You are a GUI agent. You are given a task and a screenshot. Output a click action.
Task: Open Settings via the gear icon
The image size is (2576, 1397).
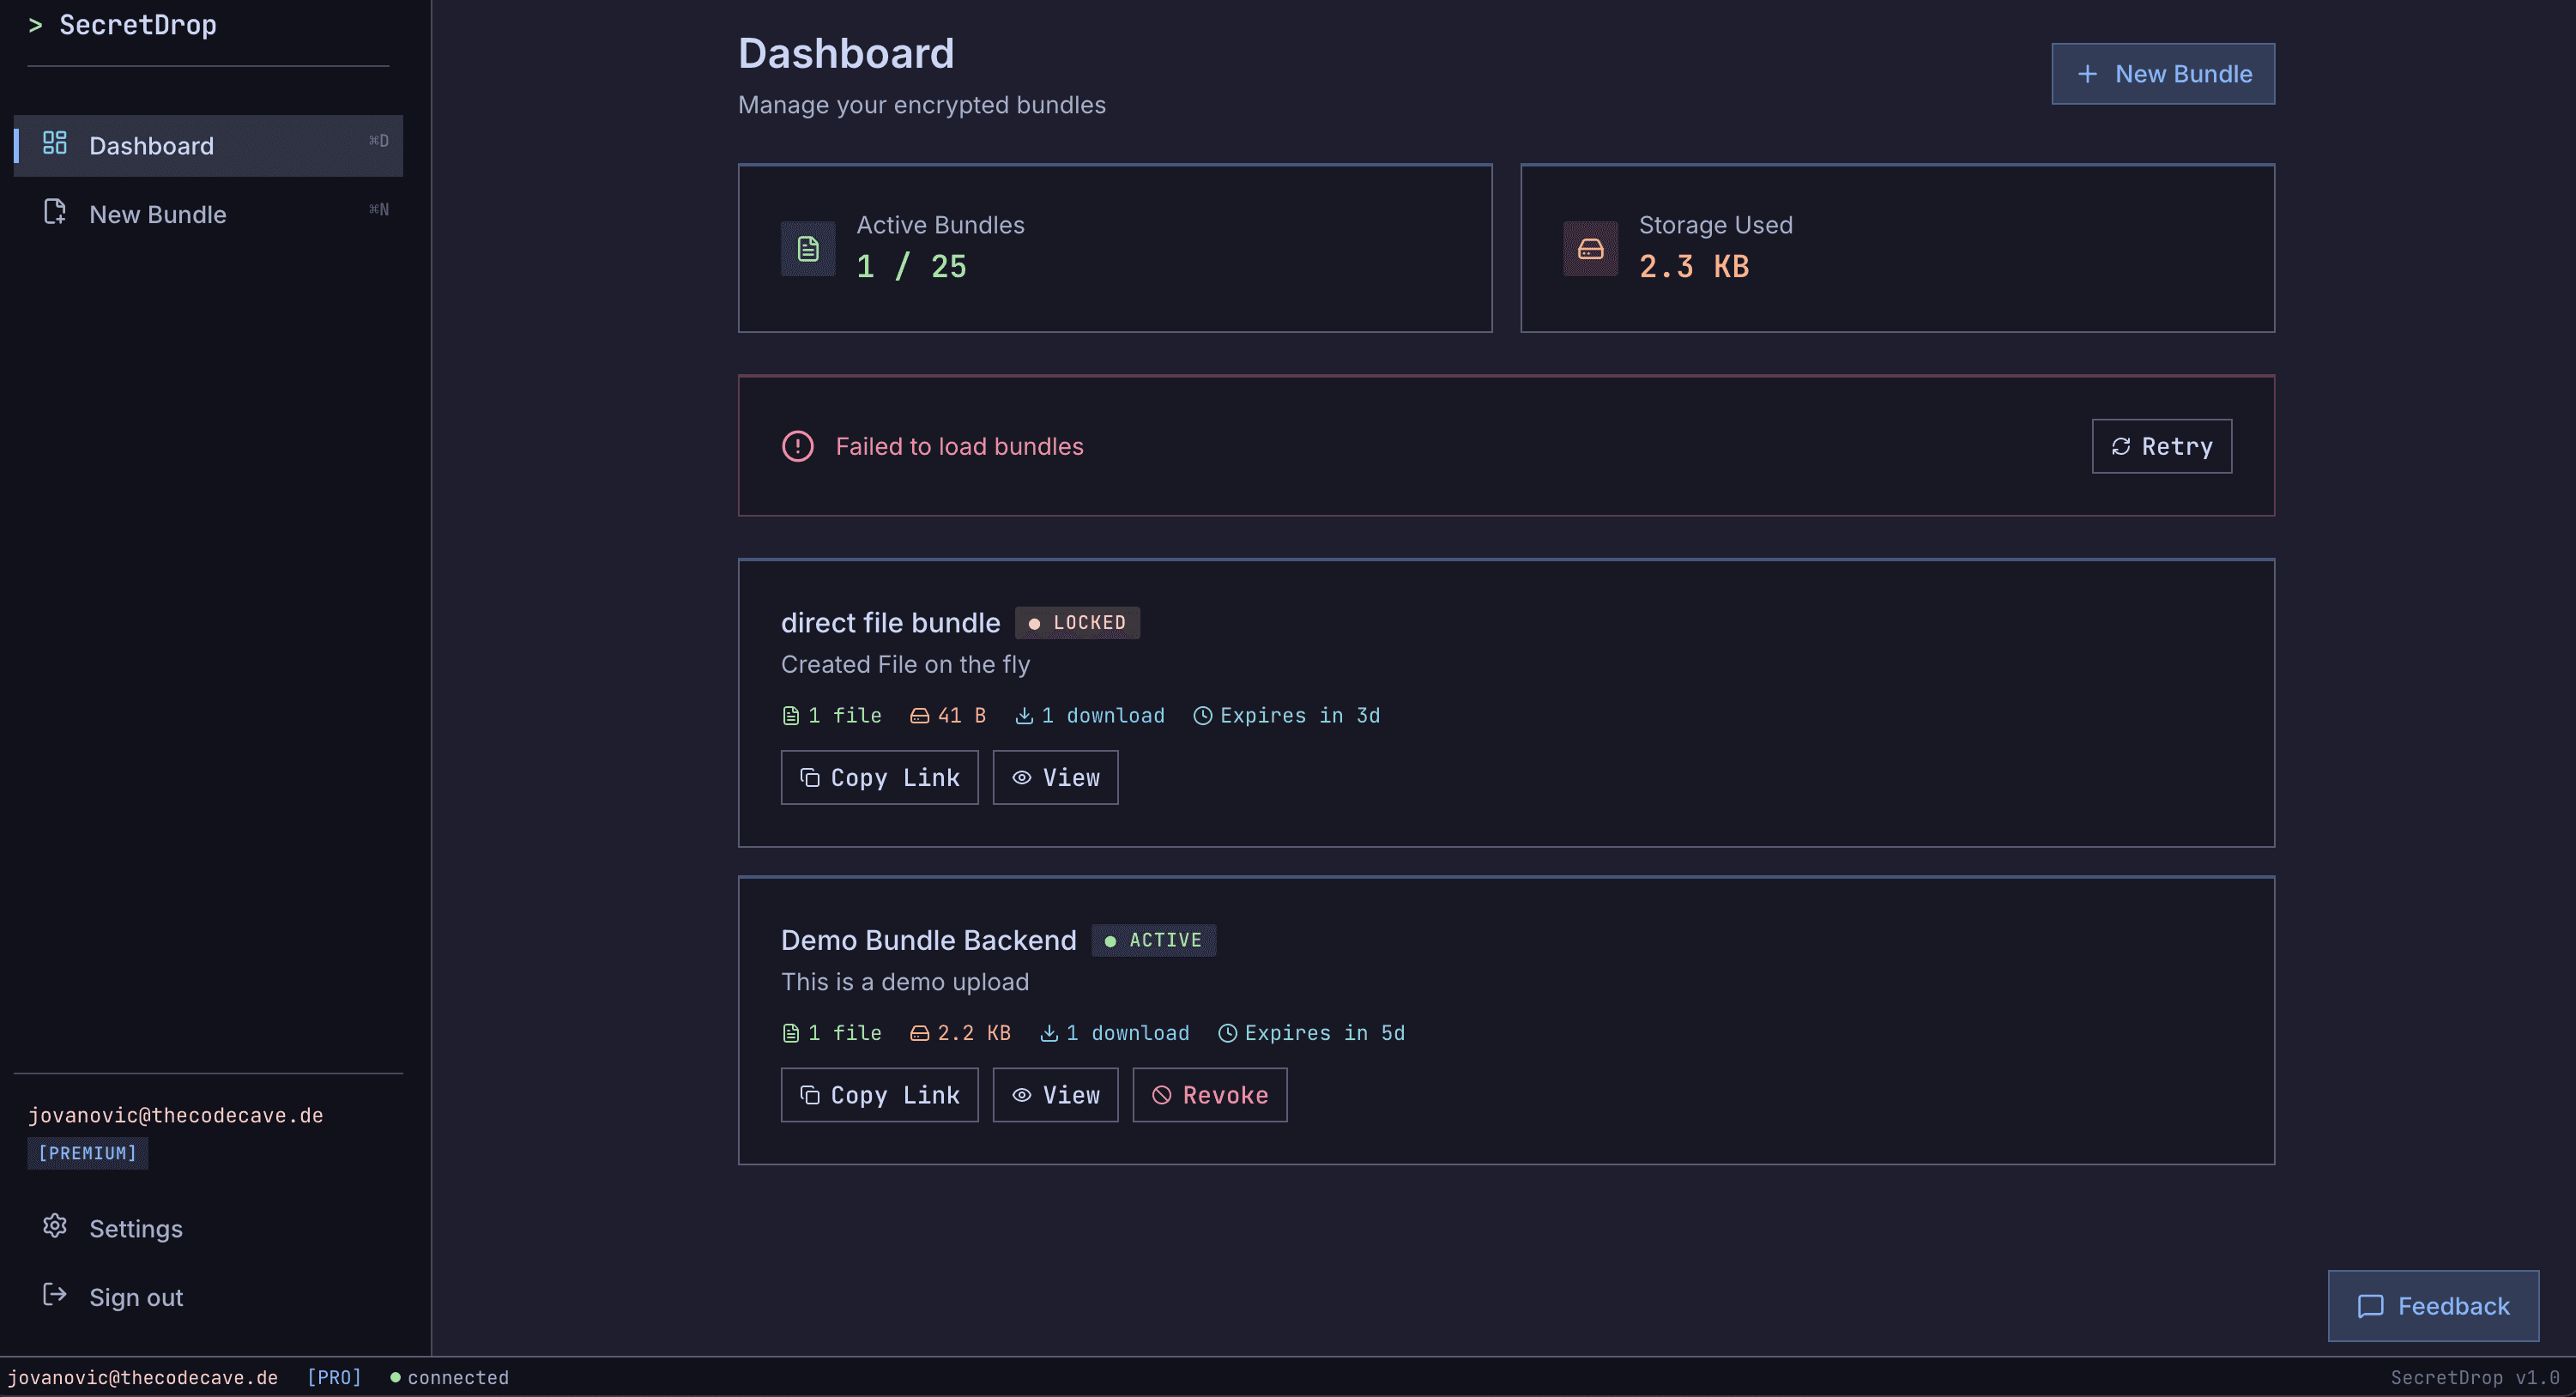[x=55, y=1227]
